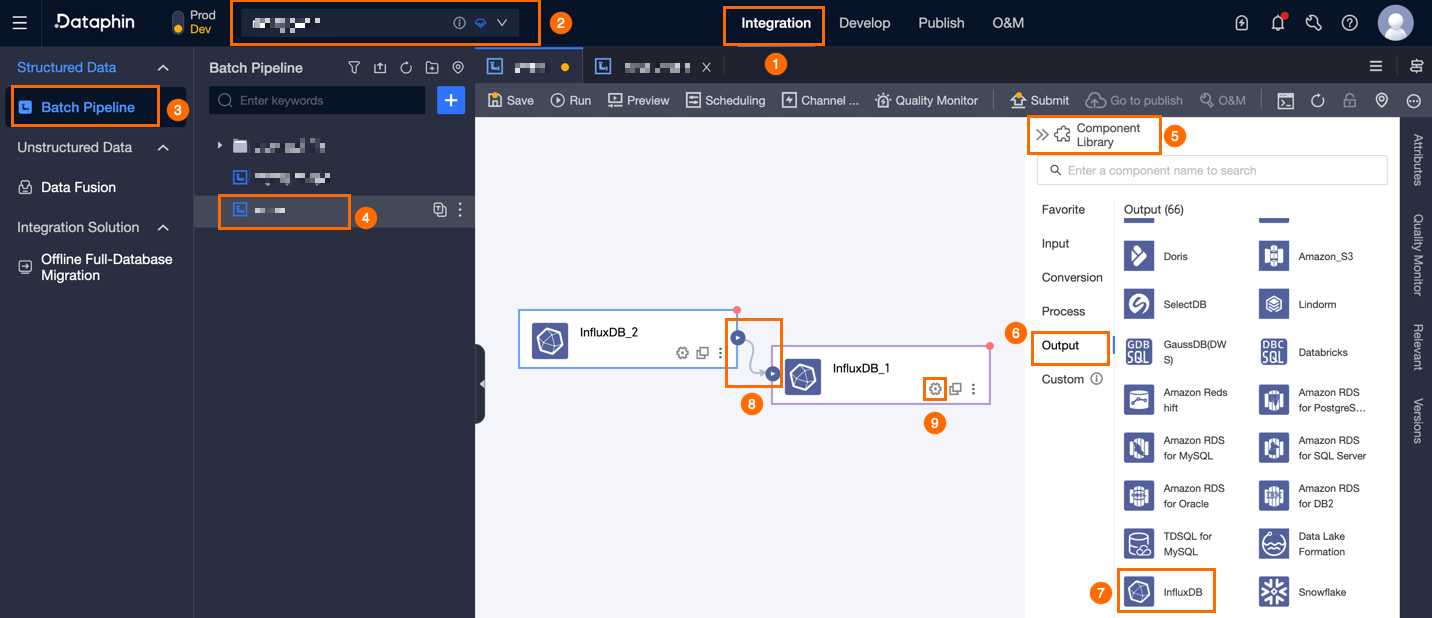Click Preview in the toolbar
Image resolution: width=1432 pixels, height=618 pixels.
click(x=638, y=100)
